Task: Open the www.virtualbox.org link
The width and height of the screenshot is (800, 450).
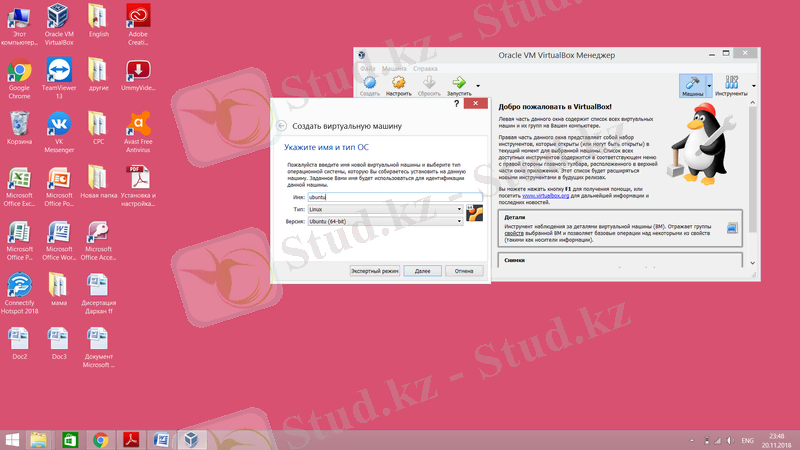Action: (545, 195)
